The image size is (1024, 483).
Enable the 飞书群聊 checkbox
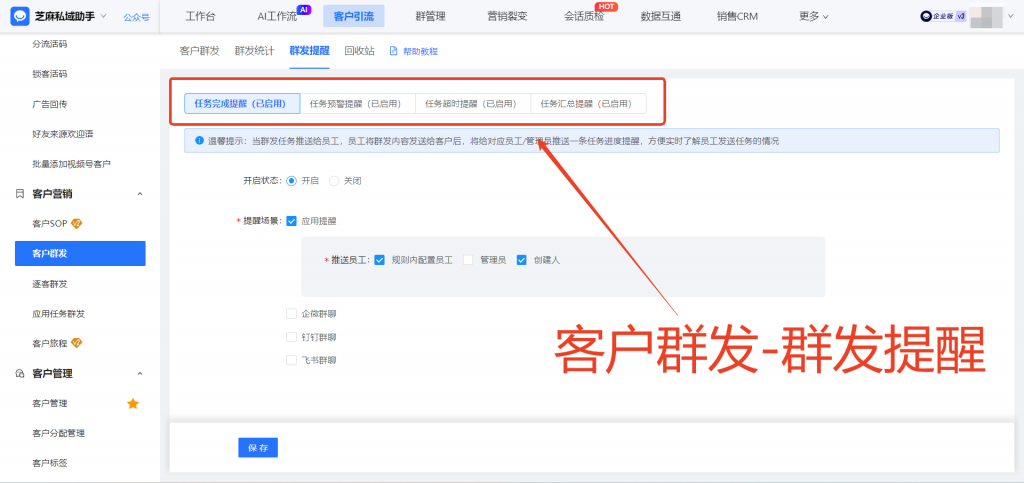point(291,360)
